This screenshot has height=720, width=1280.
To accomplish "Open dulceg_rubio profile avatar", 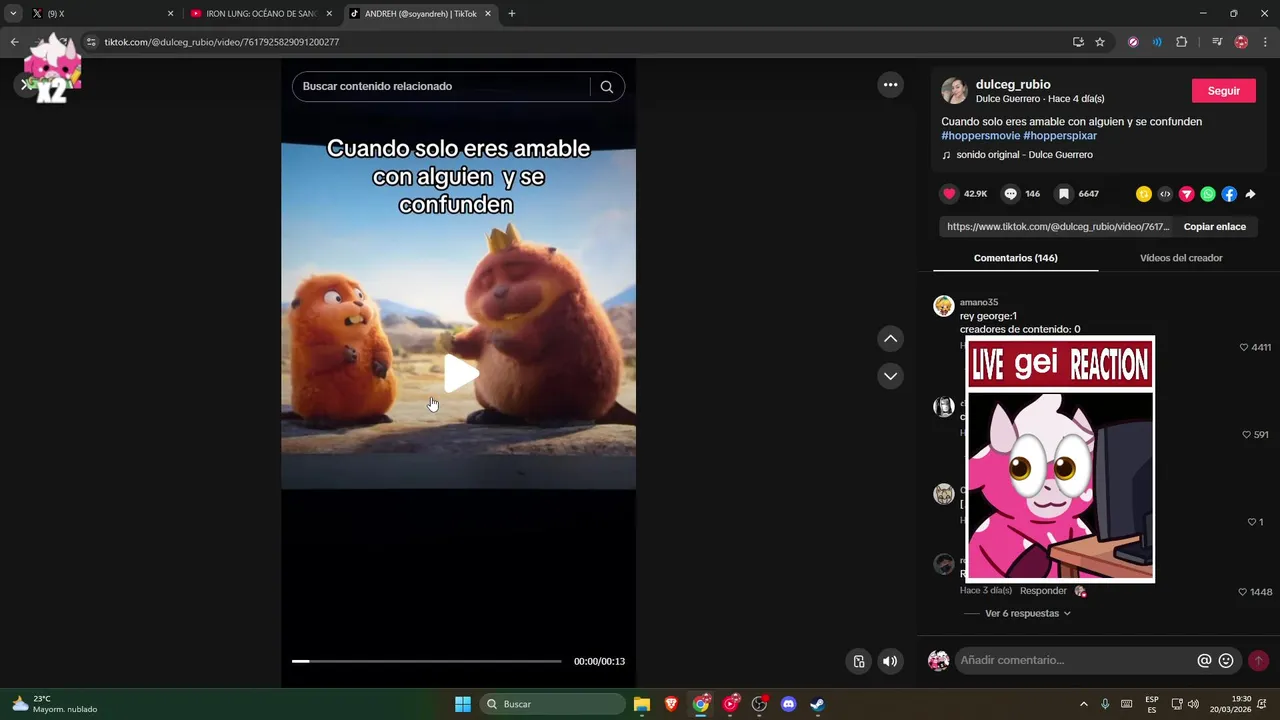I will point(954,91).
